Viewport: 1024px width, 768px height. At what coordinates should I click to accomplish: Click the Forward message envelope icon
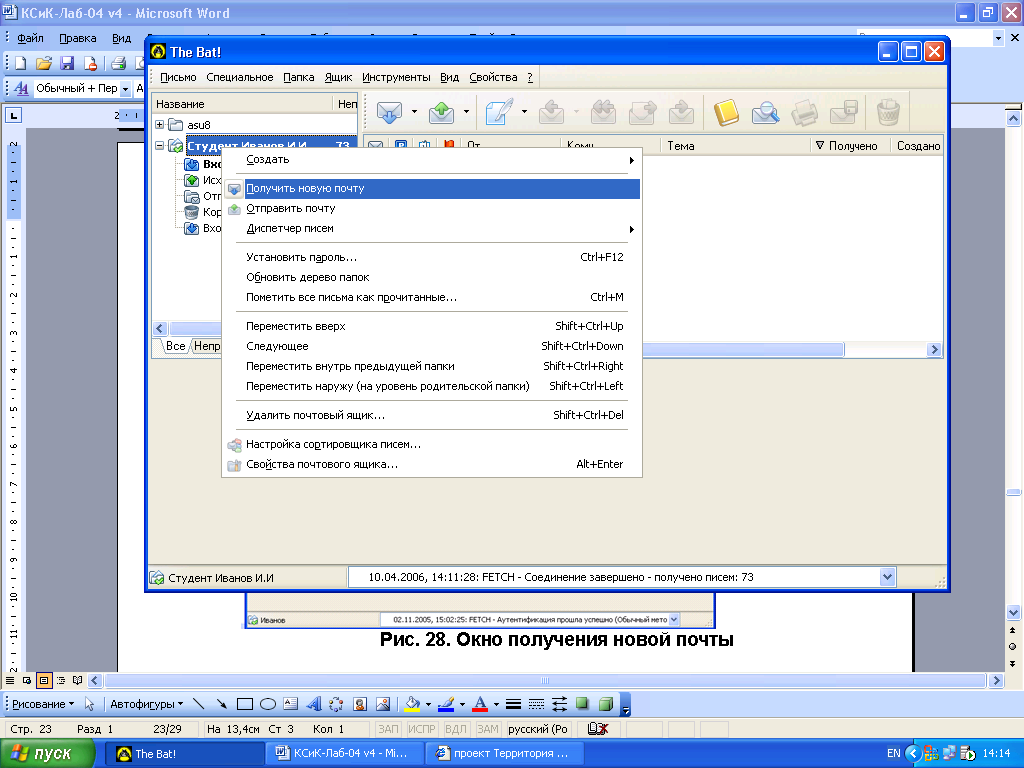643,112
